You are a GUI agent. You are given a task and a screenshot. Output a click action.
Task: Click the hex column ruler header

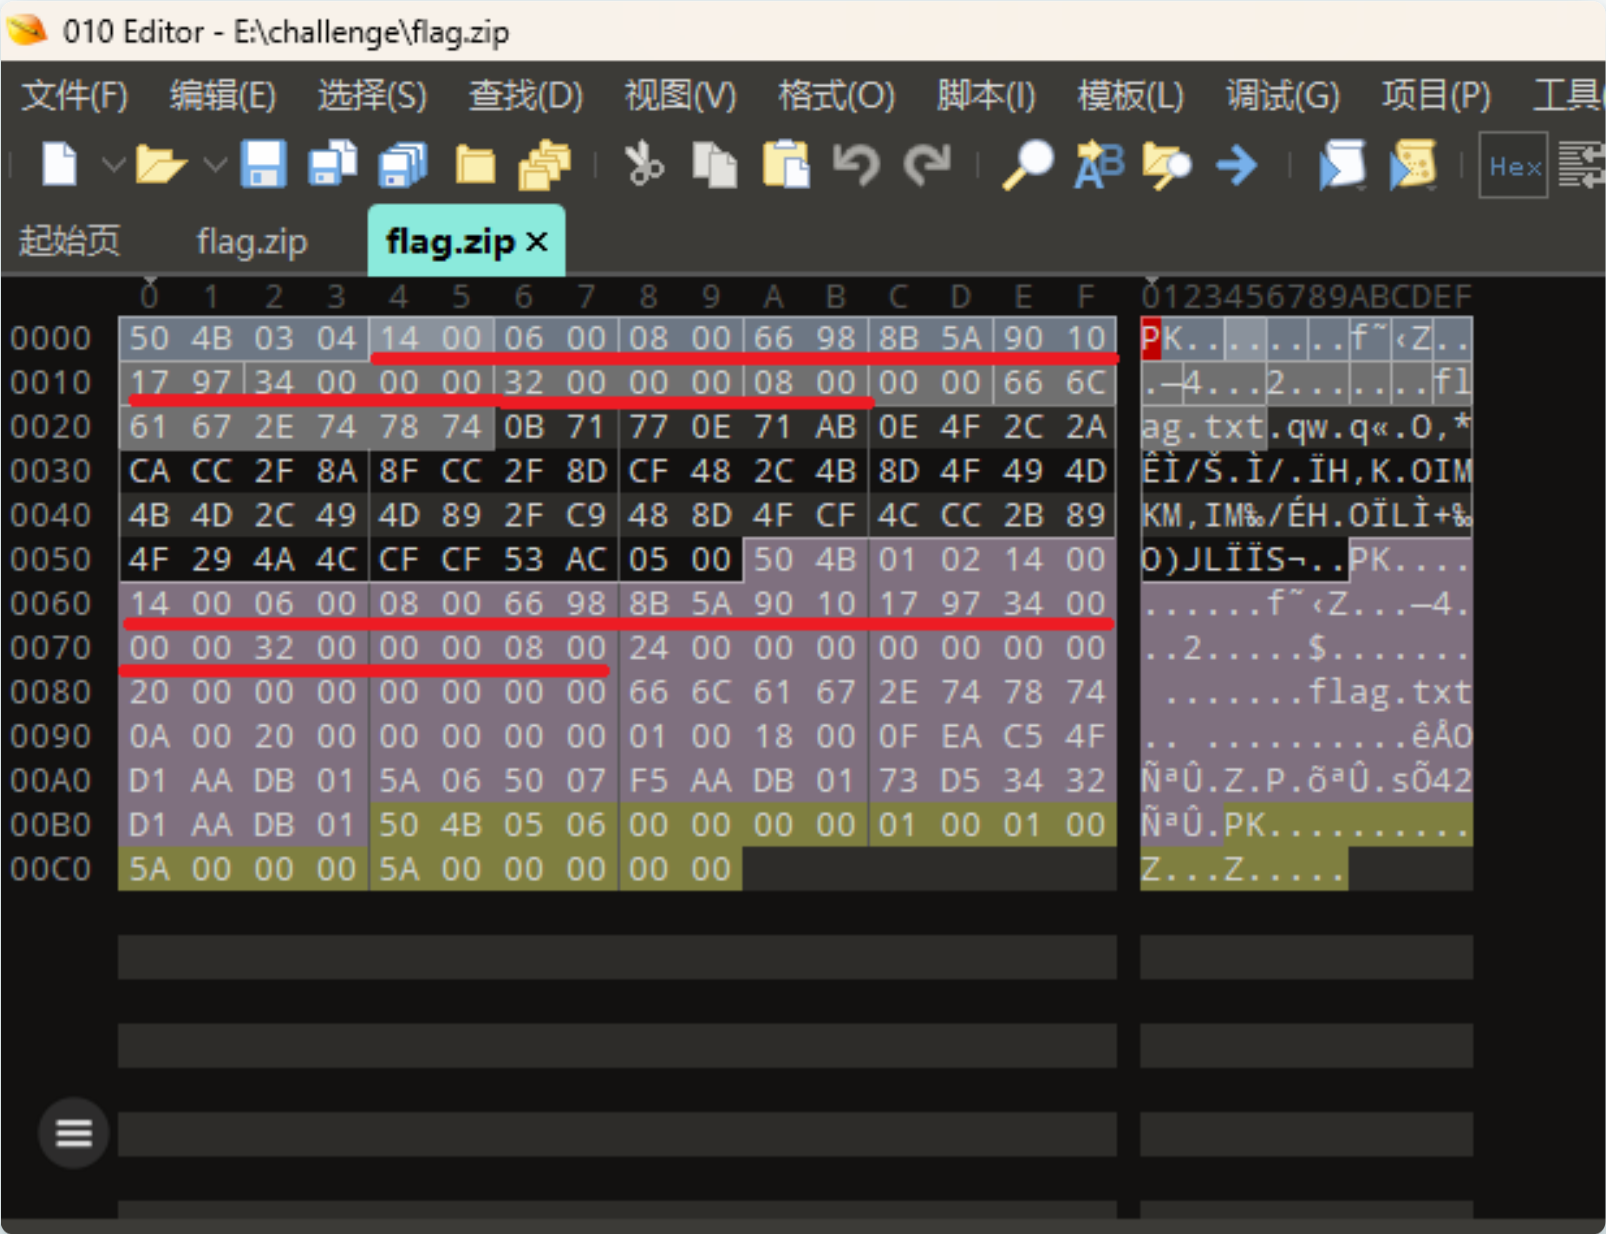tap(617, 296)
